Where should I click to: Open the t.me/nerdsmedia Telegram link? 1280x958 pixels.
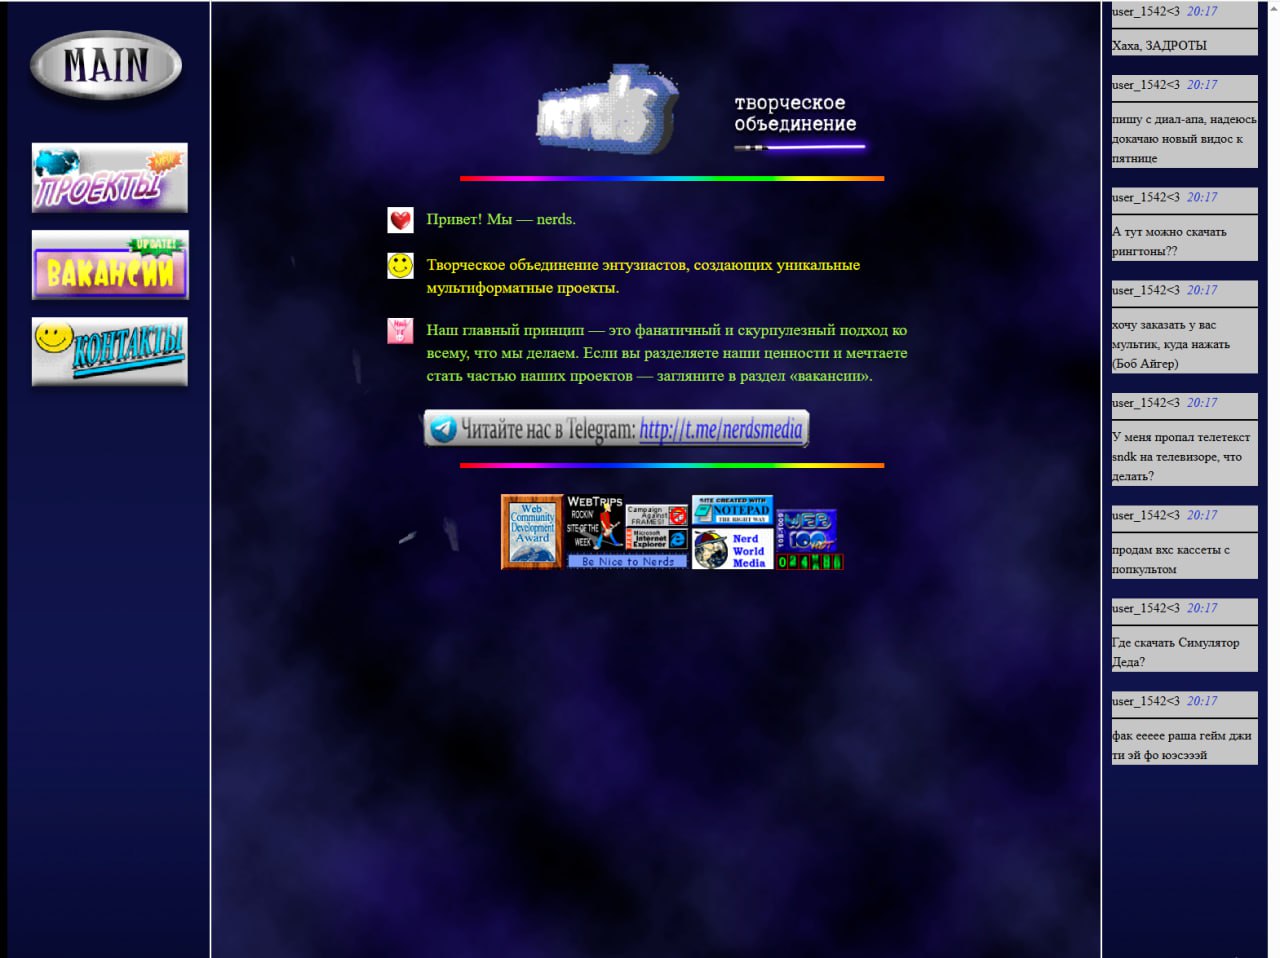pyautogui.click(x=720, y=430)
